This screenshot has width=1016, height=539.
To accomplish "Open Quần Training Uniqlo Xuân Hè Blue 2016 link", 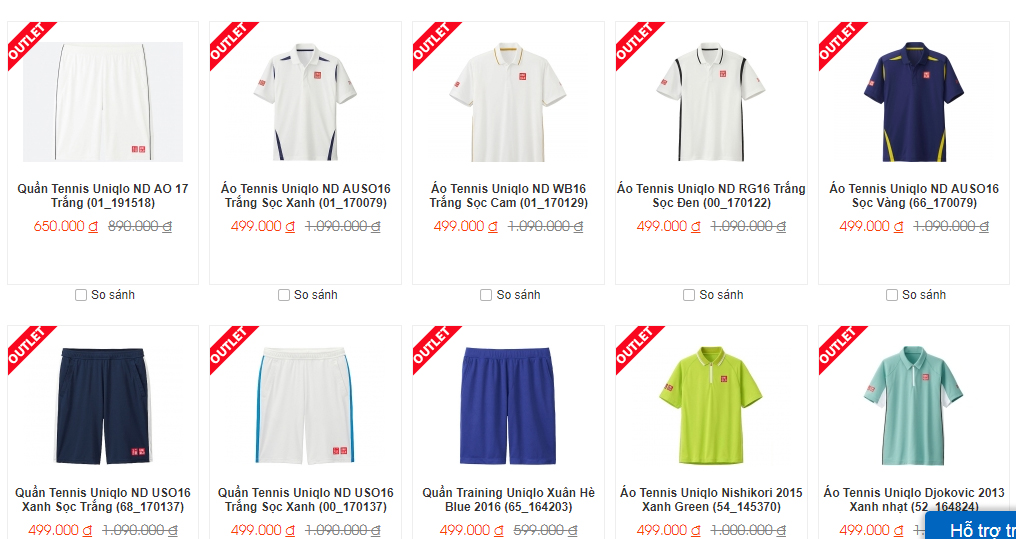I will tap(509, 499).
